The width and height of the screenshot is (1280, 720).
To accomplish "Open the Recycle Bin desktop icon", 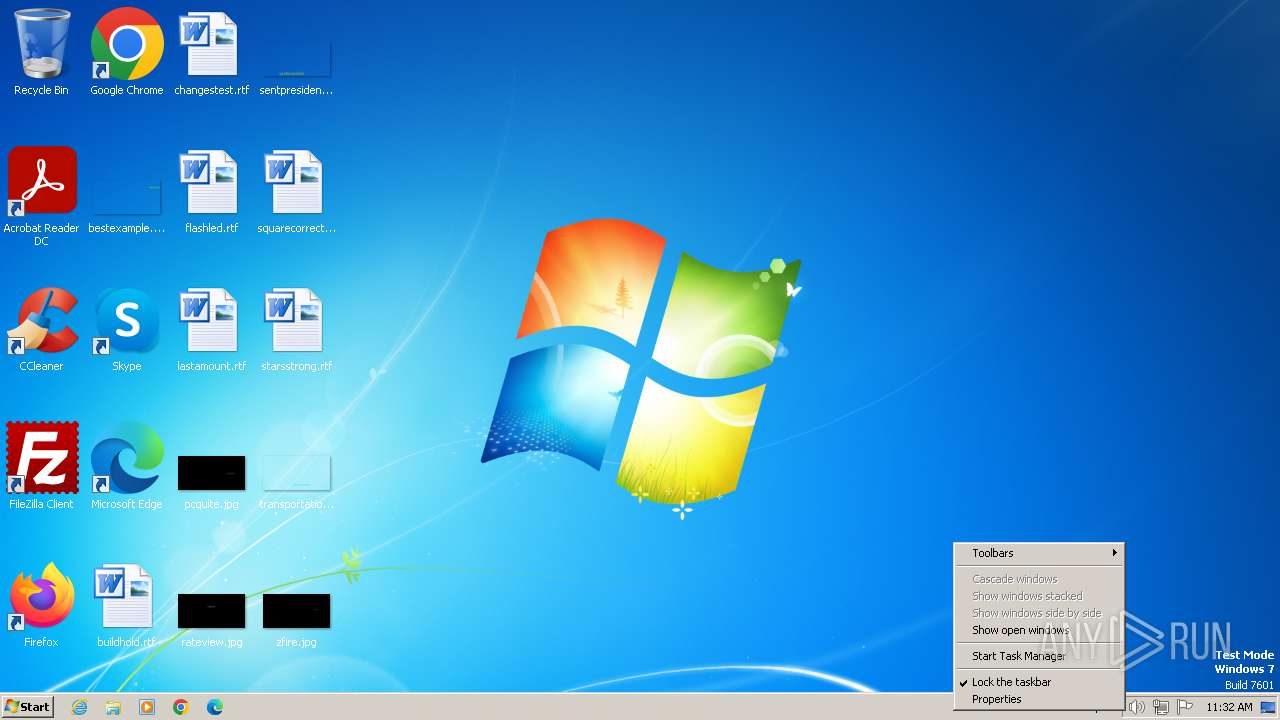I will 41,53.
